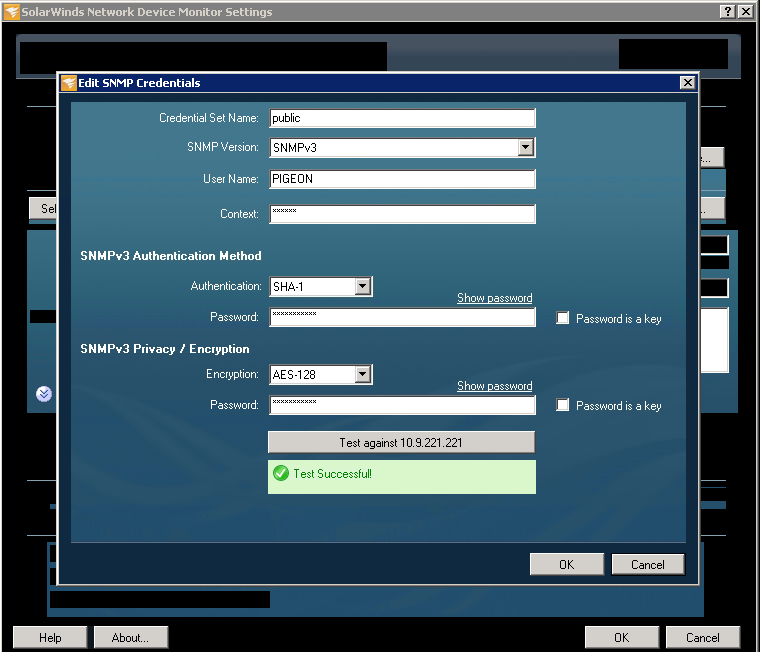Open the Encryption AES-128 dropdown
The height and width of the screenshot is (652, 760).
363,374
